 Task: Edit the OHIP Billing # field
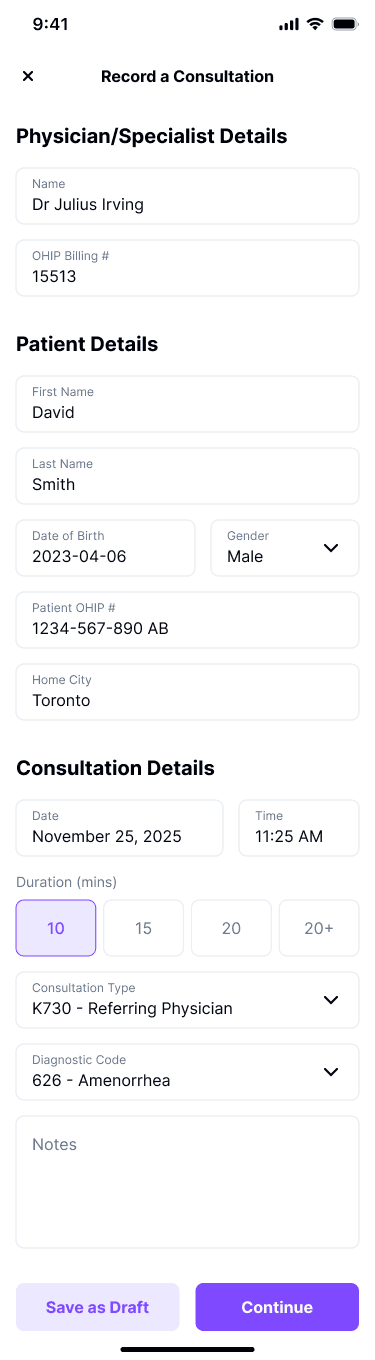(187, 268)
